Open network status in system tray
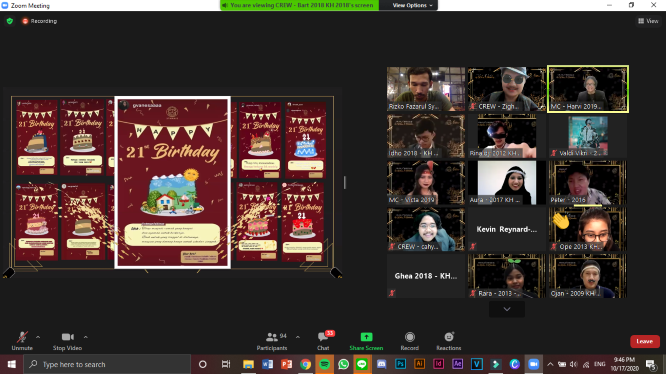666x374 pixels. tap(586, 364)
